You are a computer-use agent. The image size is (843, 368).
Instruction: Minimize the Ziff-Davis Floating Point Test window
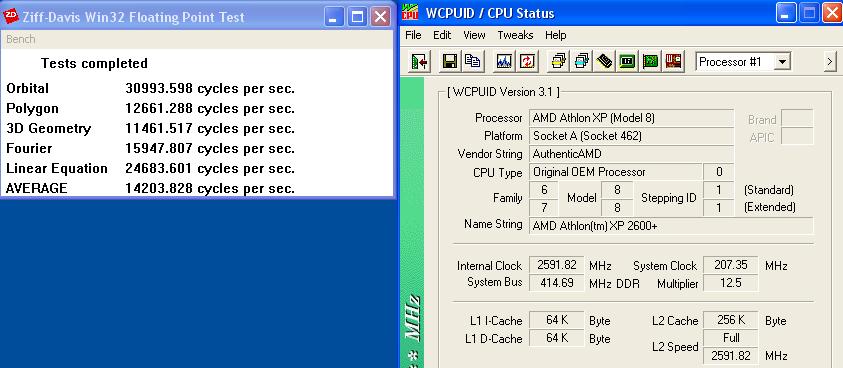pyautogui.click(x=333, y=17)
